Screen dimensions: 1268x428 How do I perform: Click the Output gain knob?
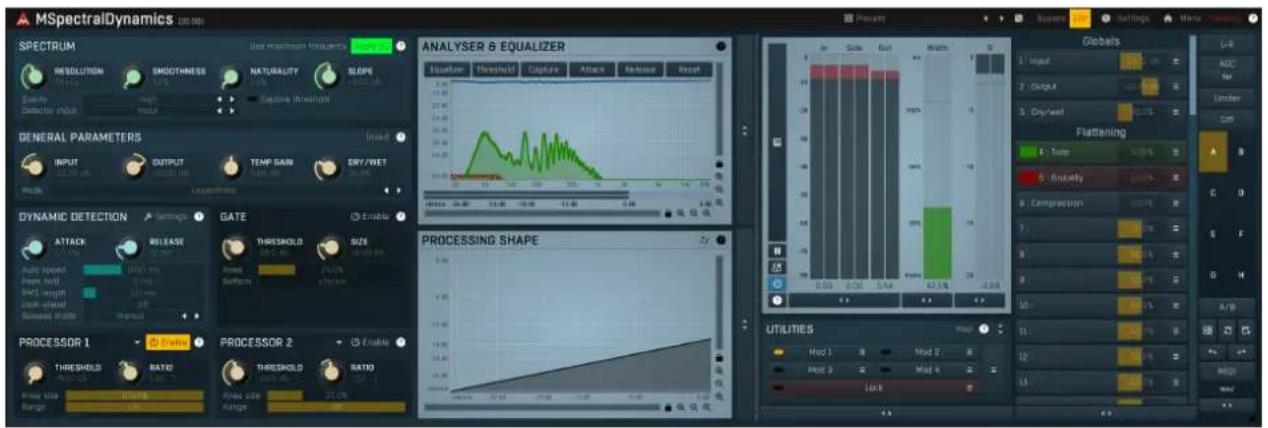click(133, 166)
